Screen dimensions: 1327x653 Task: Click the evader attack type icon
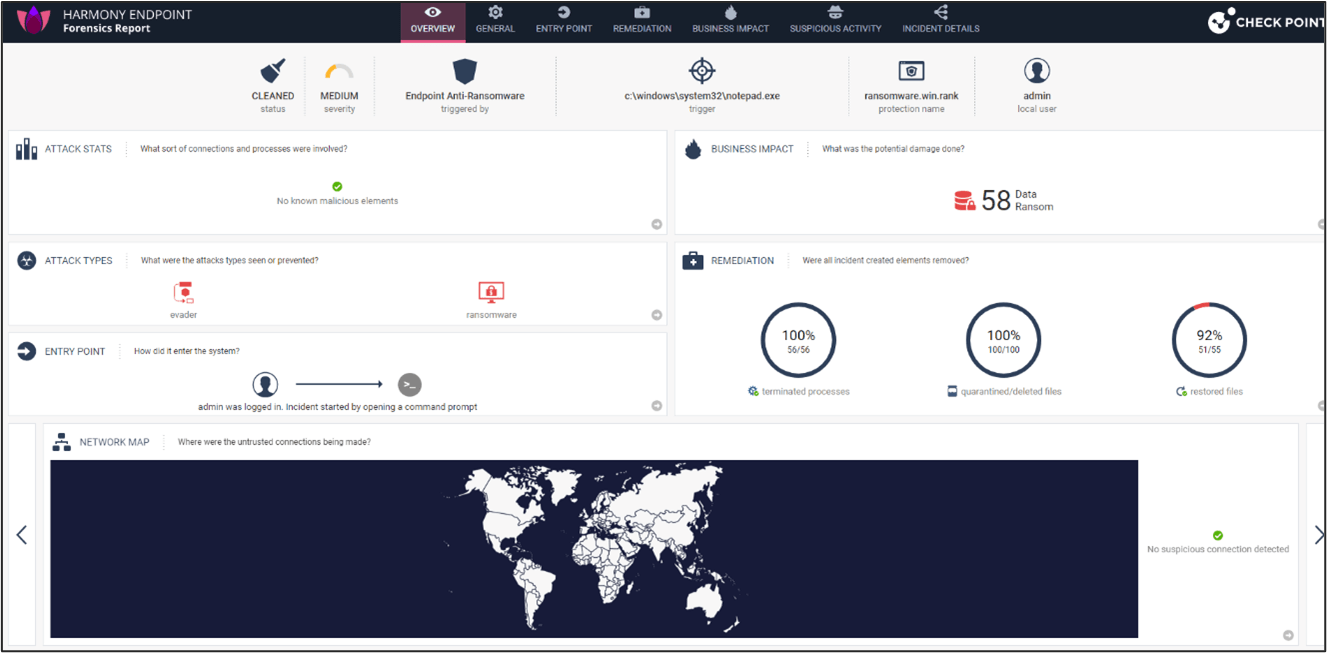point(183,292)
